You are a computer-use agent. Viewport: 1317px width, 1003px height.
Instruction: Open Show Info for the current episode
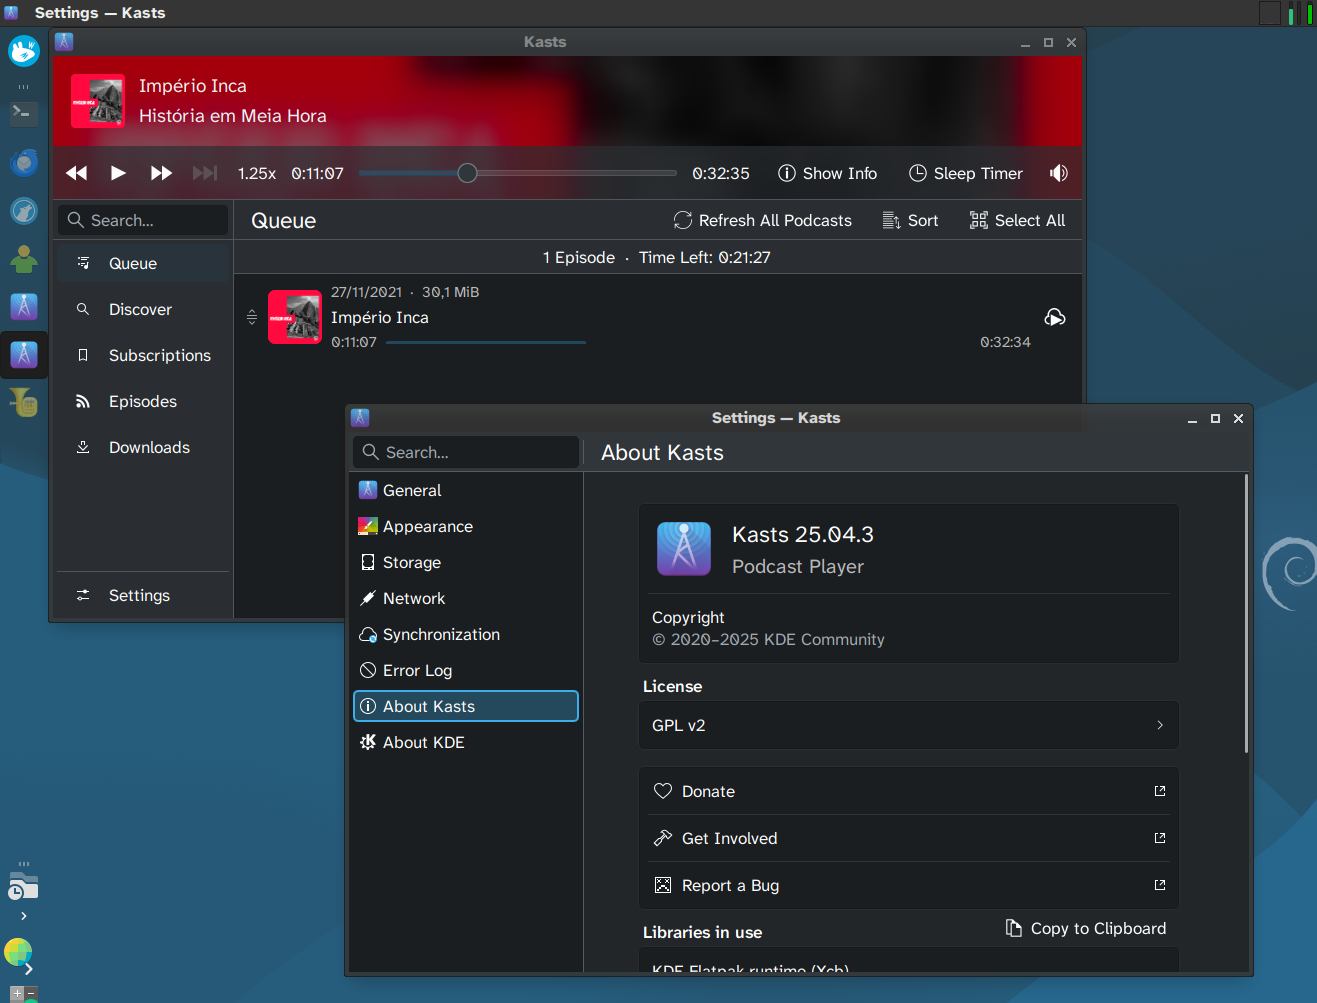coord(827,173)
